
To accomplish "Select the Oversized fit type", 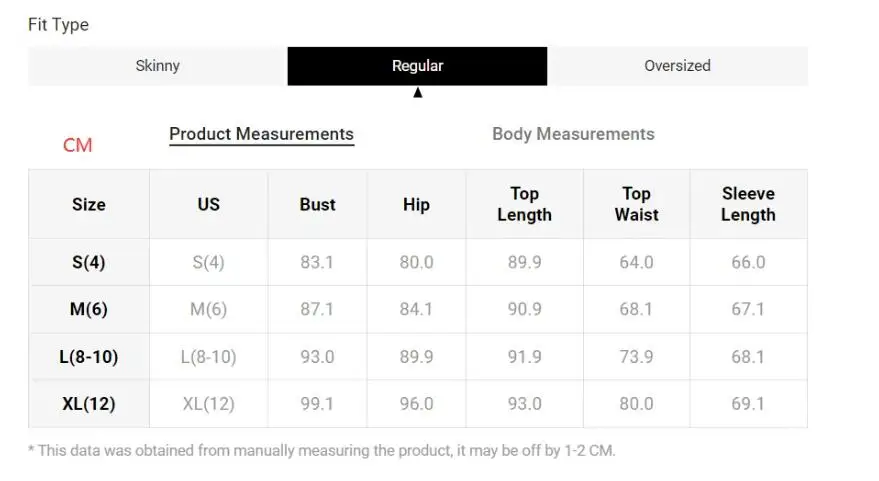I will (x=677, y=66).
